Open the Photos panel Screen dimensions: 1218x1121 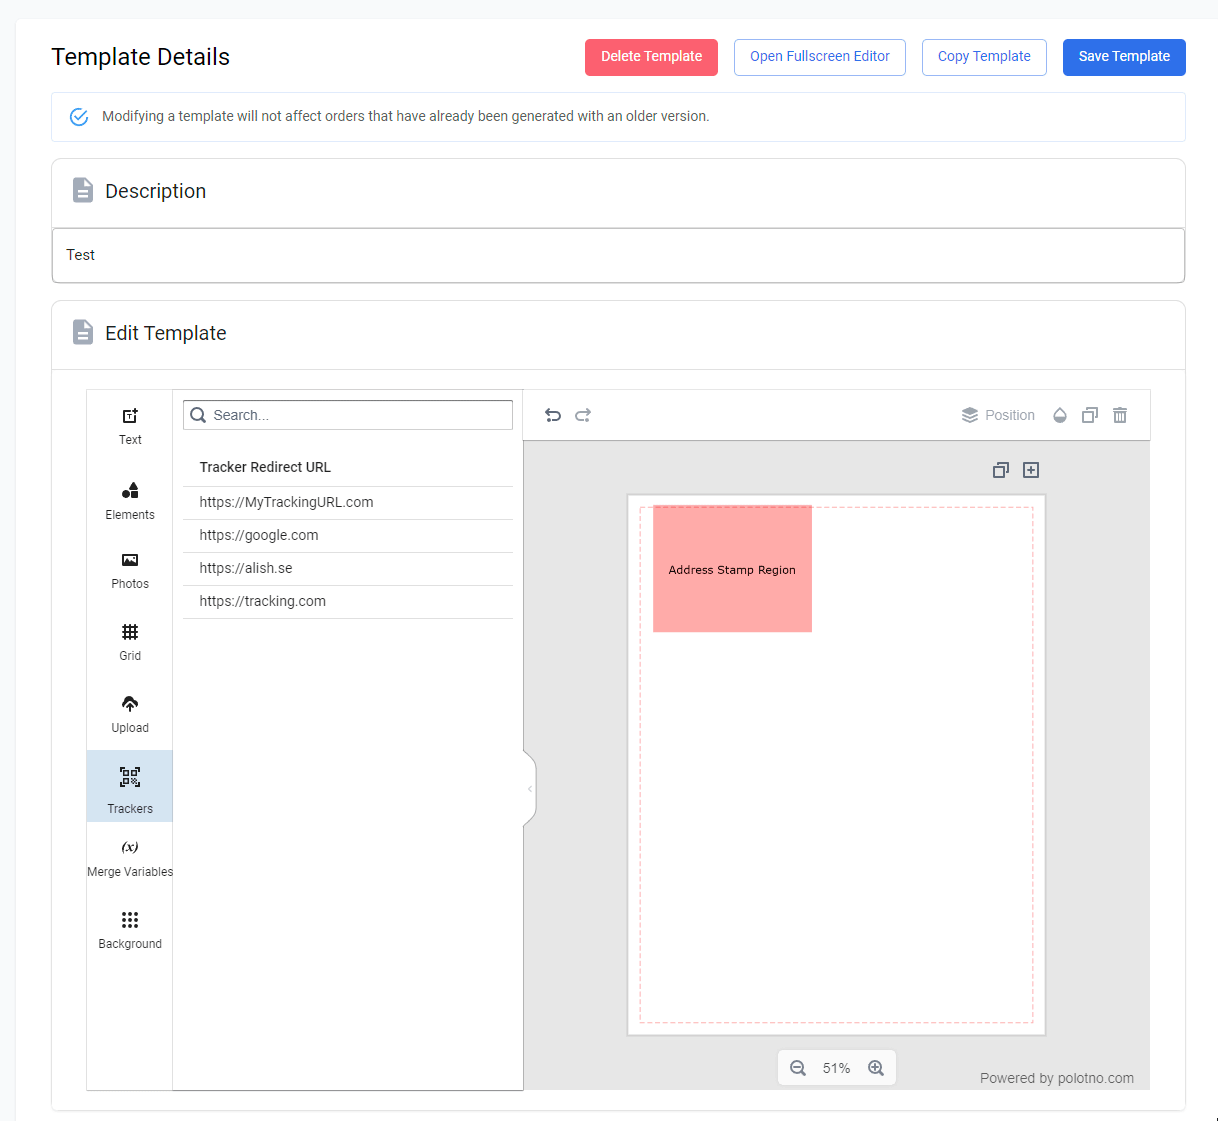(x=130, y=571)
